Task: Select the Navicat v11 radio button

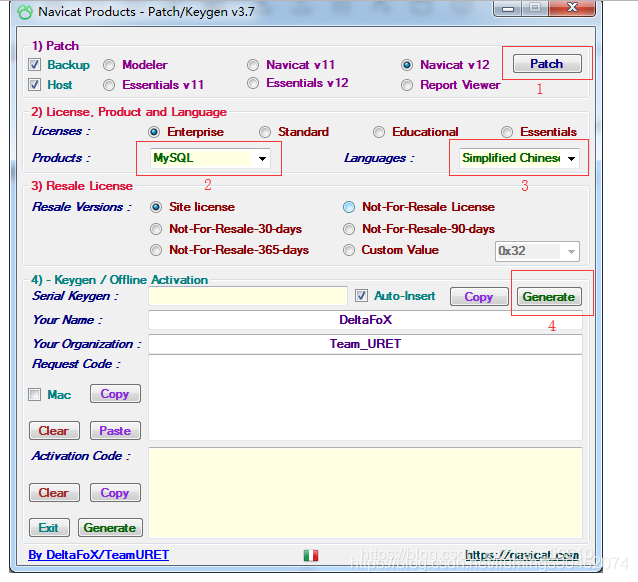Action: coord(253,65)
